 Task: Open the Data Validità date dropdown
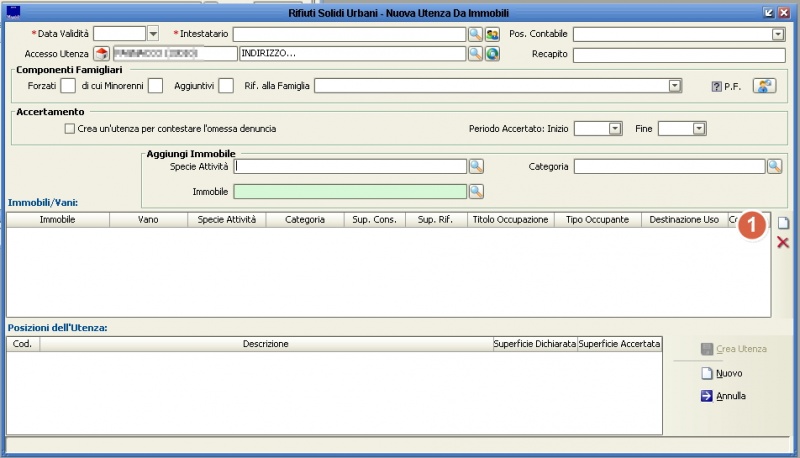pyautogui.click(x=153, y=34)
